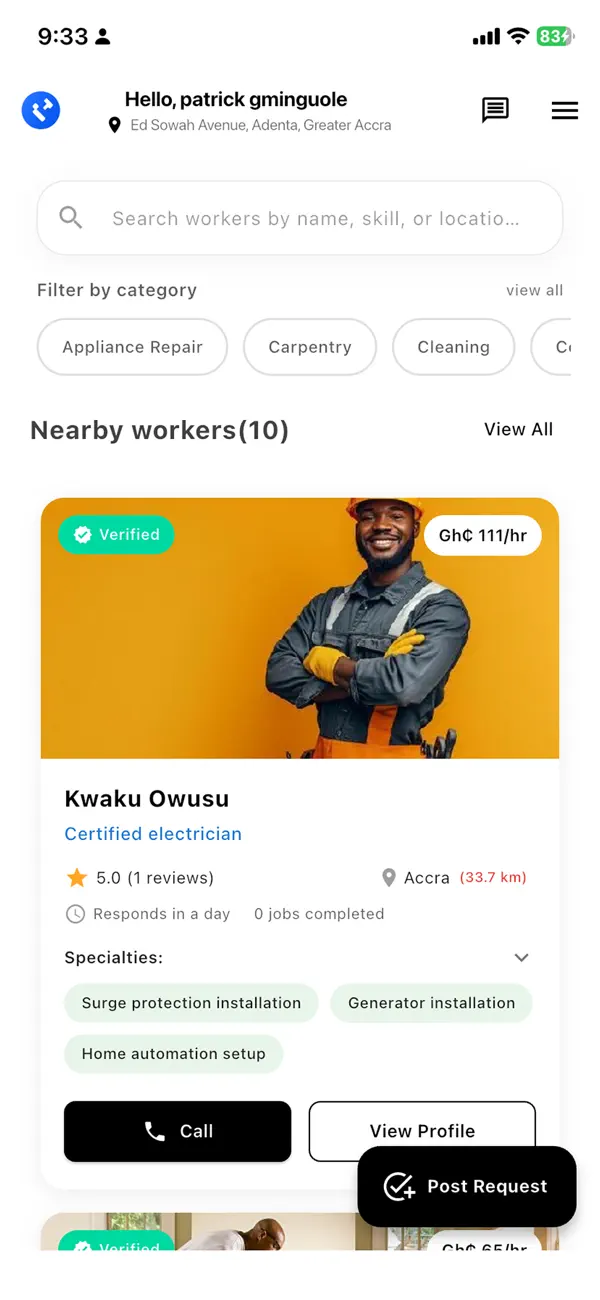This screenshot has width=600, height=1300.
Task: Tap the Post Request floating button
Action: pyautogui.click(x=466, y=1186)
